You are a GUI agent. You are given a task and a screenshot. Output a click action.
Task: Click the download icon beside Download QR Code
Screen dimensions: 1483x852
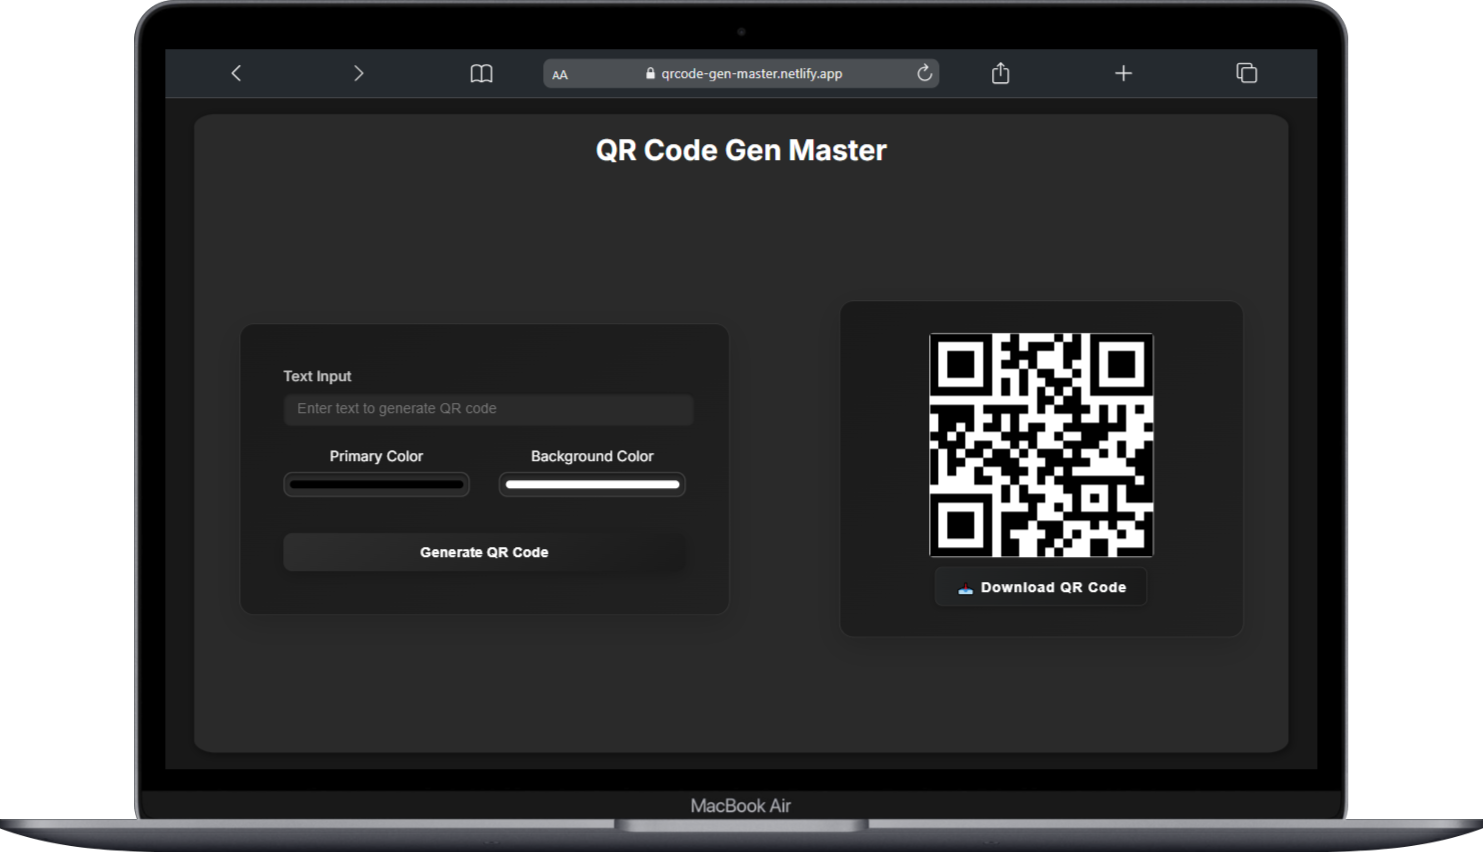click(965, 588)
